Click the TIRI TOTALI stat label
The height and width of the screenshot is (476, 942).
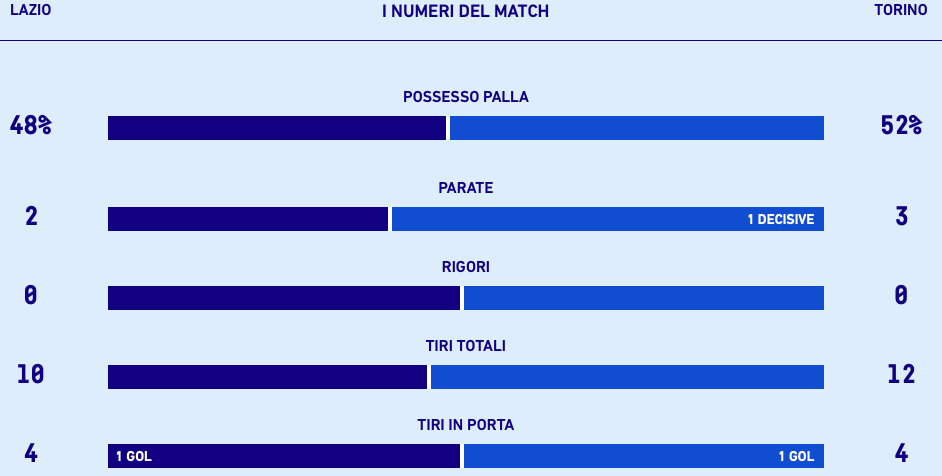(x=465, y=346)
